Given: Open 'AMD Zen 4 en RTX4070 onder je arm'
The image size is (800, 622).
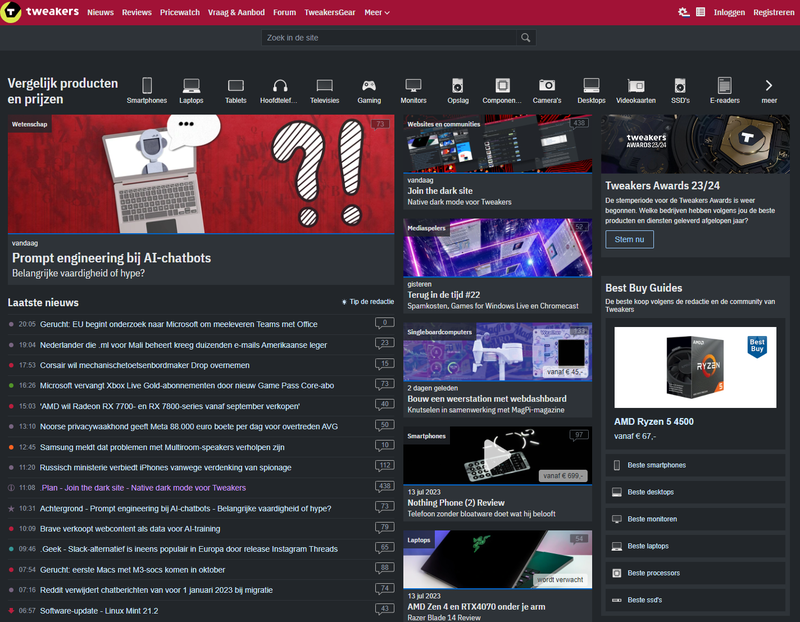Looking at the screenshot, I should (x=476, y=607).
